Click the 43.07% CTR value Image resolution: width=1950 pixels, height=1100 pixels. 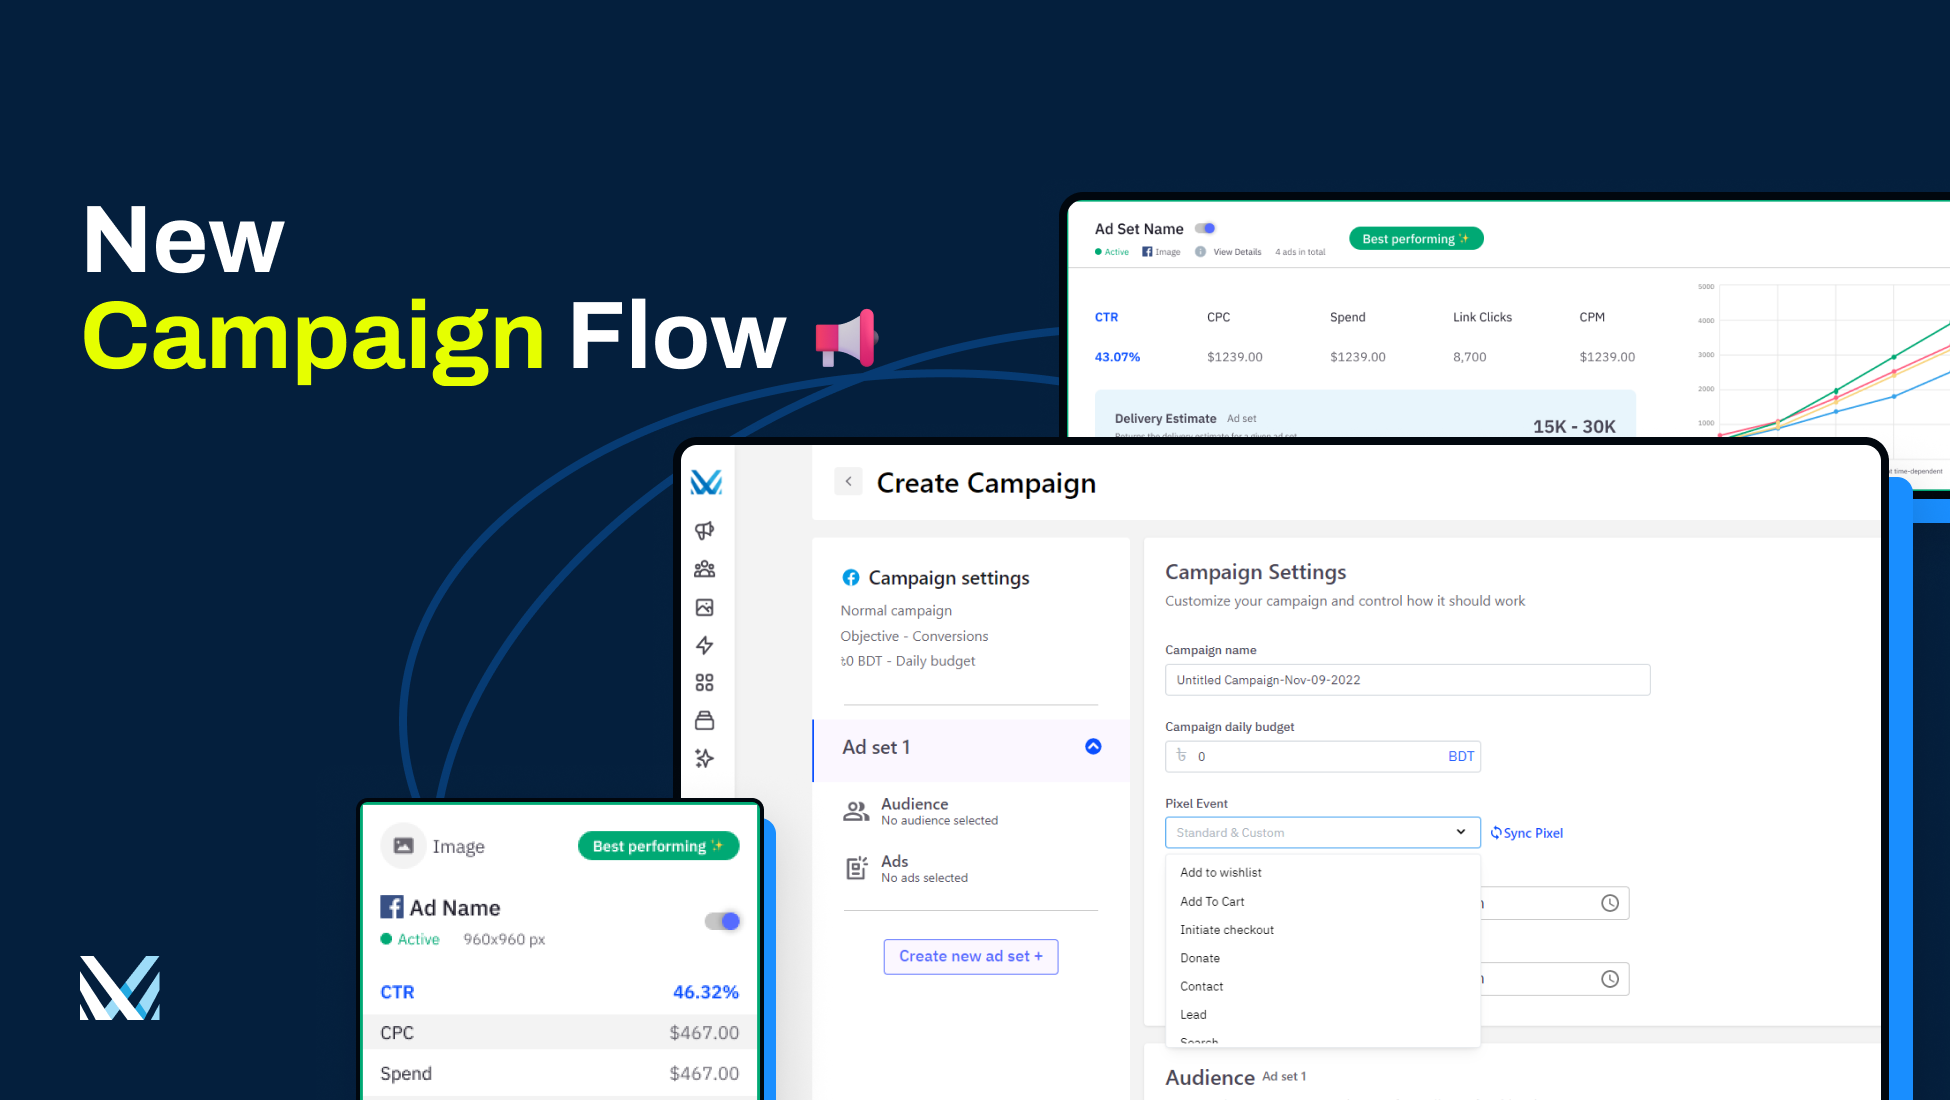click(x=1117, y=357)
